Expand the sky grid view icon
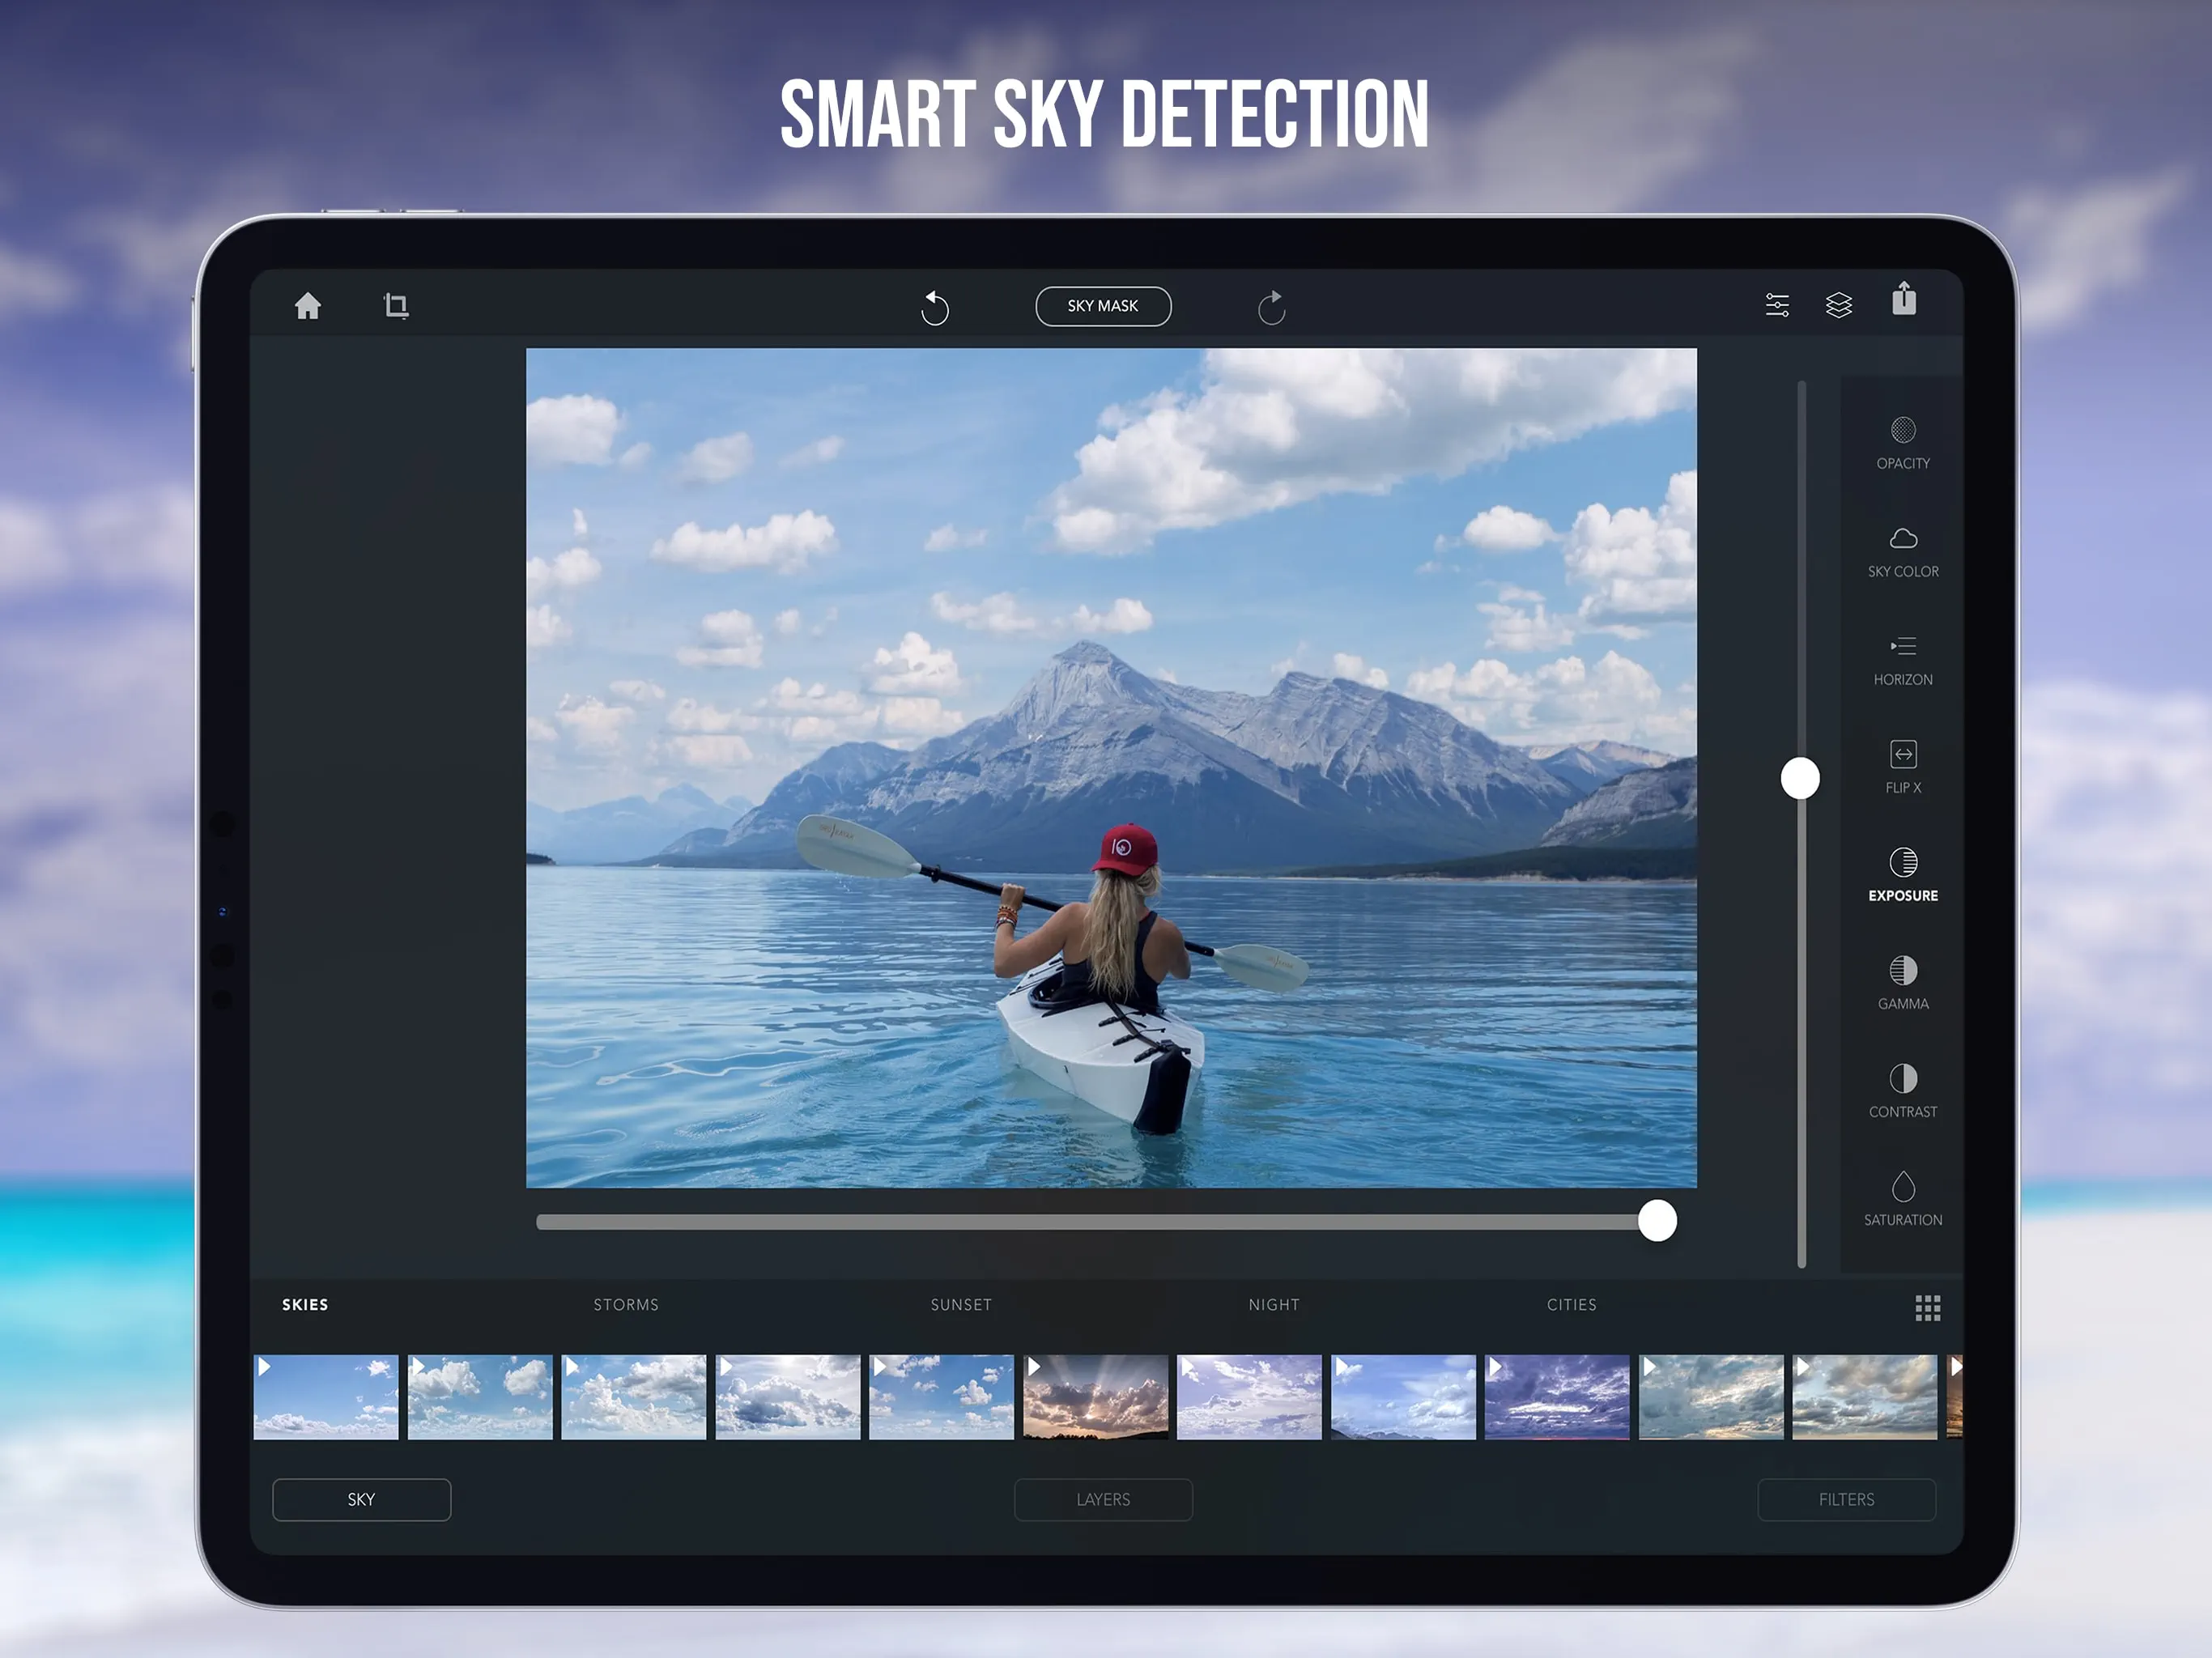Viewport: 2212px width, 1658px height. 1927,1308
